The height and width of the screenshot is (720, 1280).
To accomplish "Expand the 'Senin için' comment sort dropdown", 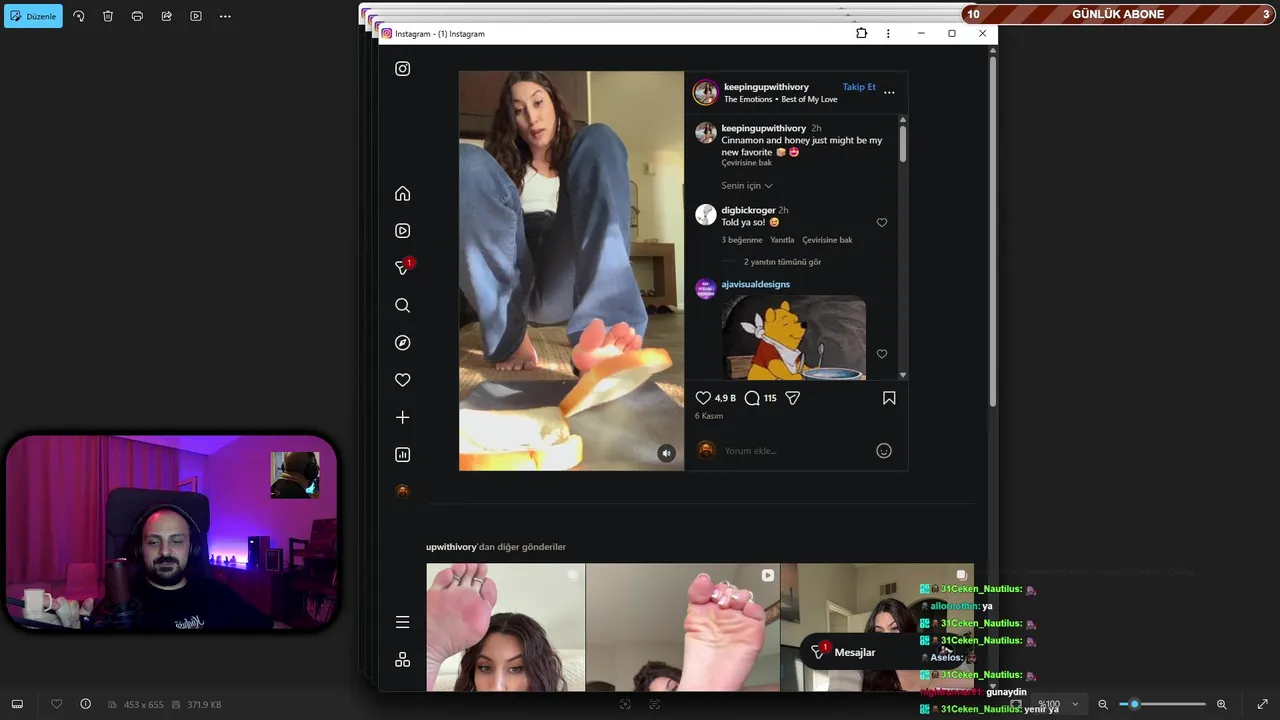I will [x=747, y=185].
